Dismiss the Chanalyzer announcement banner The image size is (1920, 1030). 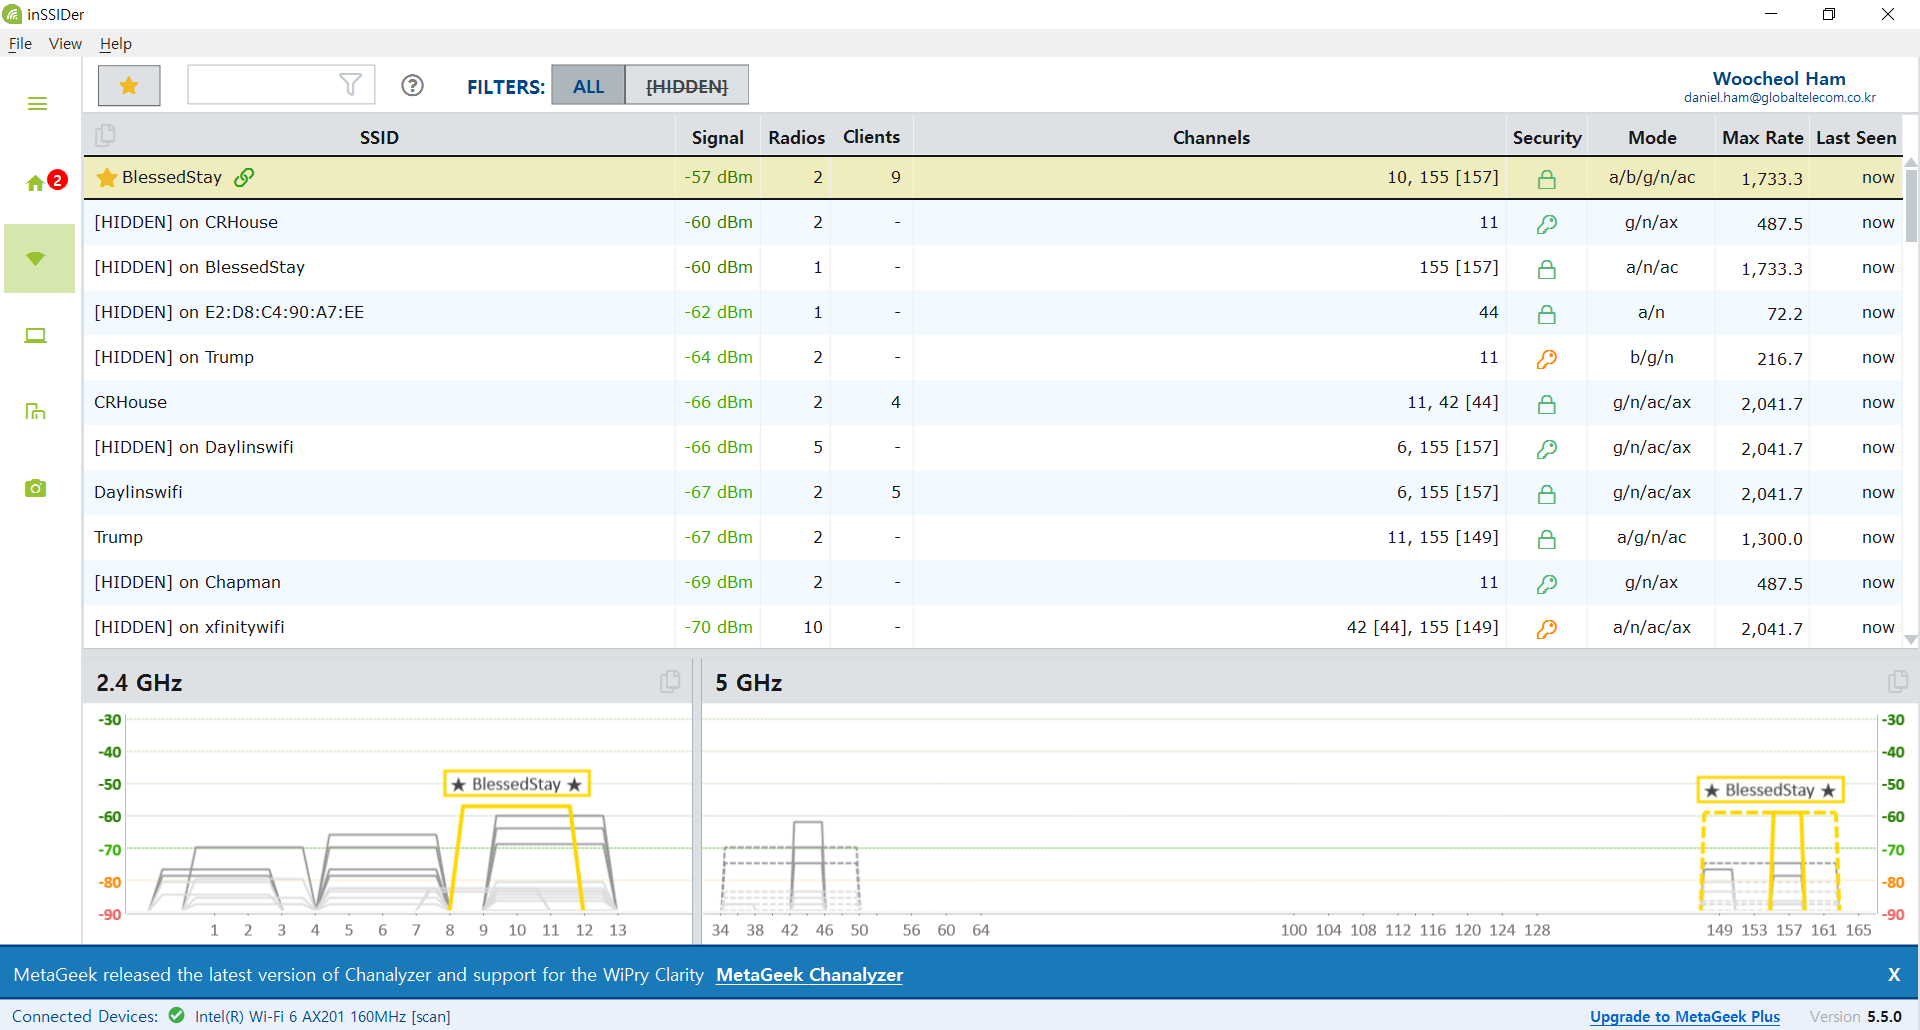(x=1894, y=975)
